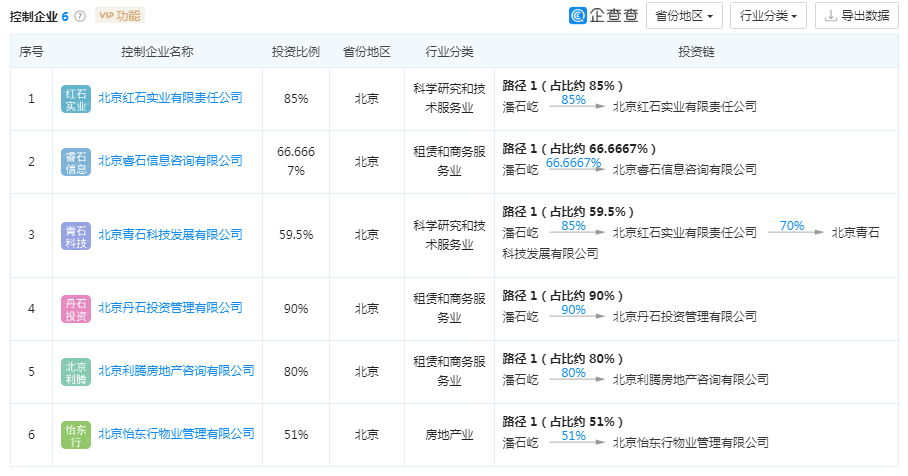The height and width of the screenshot is (476, 908).
Task: Click the 丹石投资 company logo icon
Action: coord(76,308)
